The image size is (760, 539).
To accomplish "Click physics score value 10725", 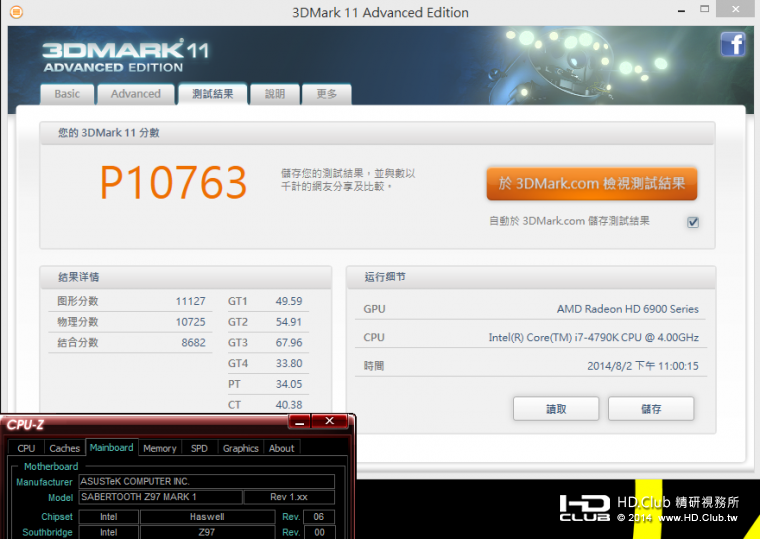I will (x=190, y=322).
